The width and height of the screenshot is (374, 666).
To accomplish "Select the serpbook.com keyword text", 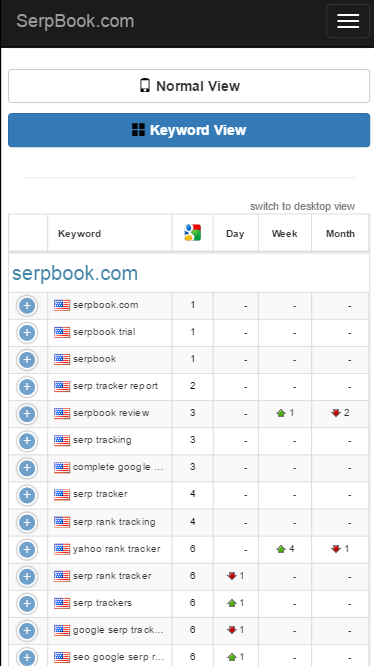I will (106, 305).
